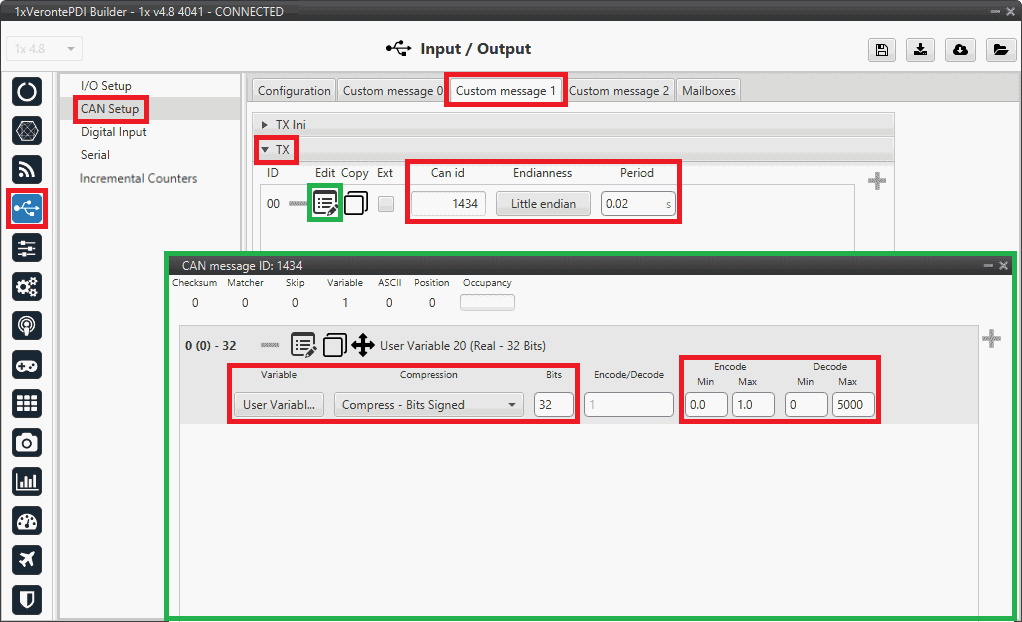Toggle the Little endian endianness button

pos(543,204)
